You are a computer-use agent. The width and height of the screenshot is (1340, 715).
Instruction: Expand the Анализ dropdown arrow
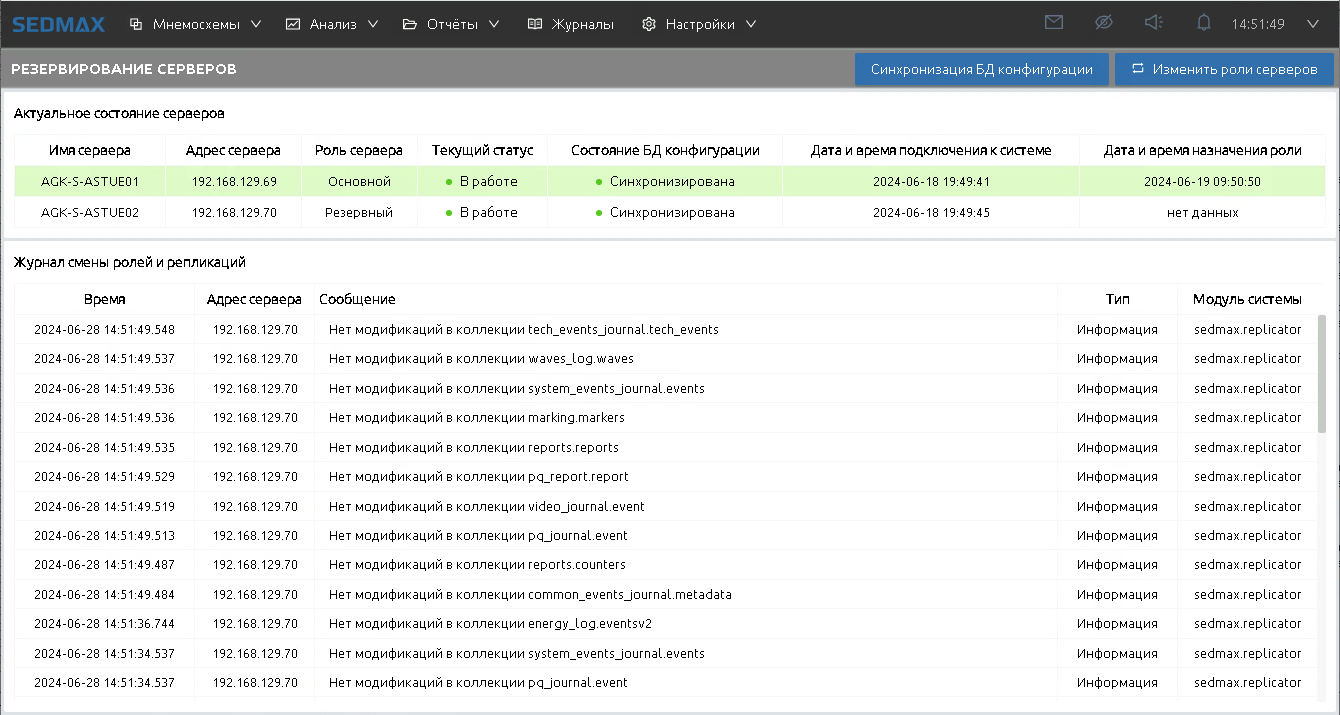tap(373, 24)
